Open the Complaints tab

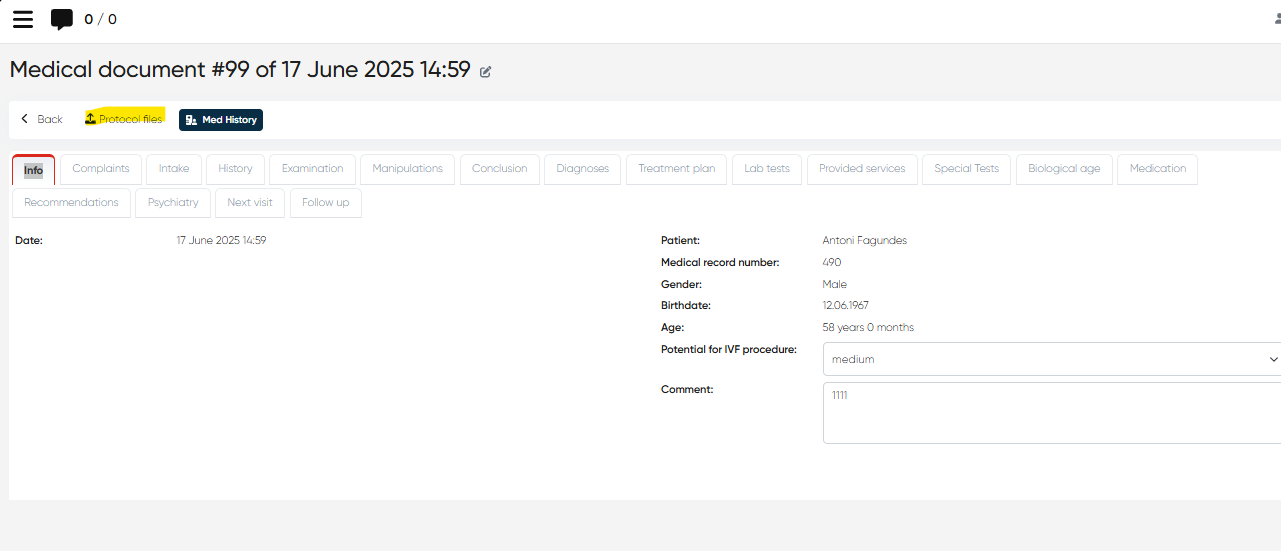[x=101, y=169]
